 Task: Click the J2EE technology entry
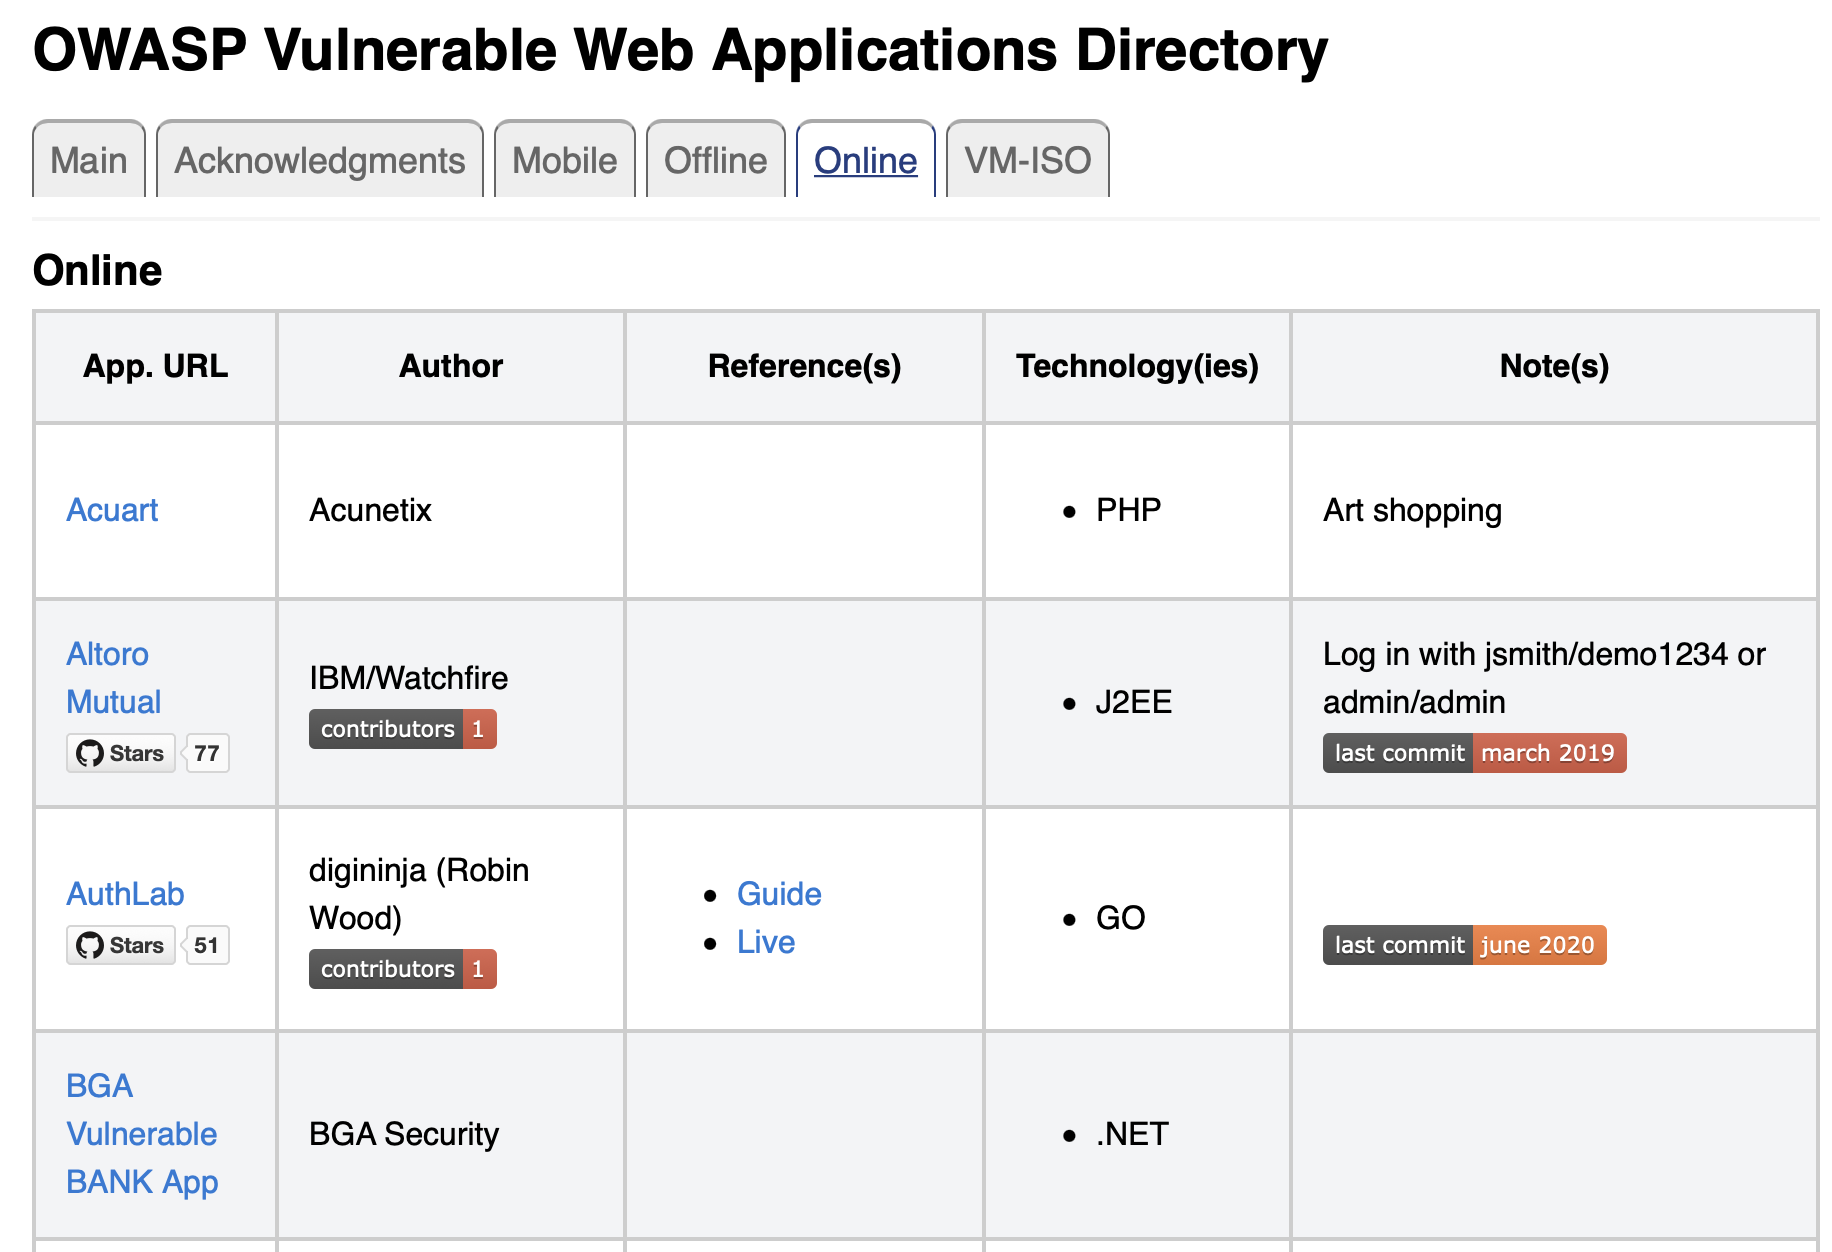[x=1134, y=702]
